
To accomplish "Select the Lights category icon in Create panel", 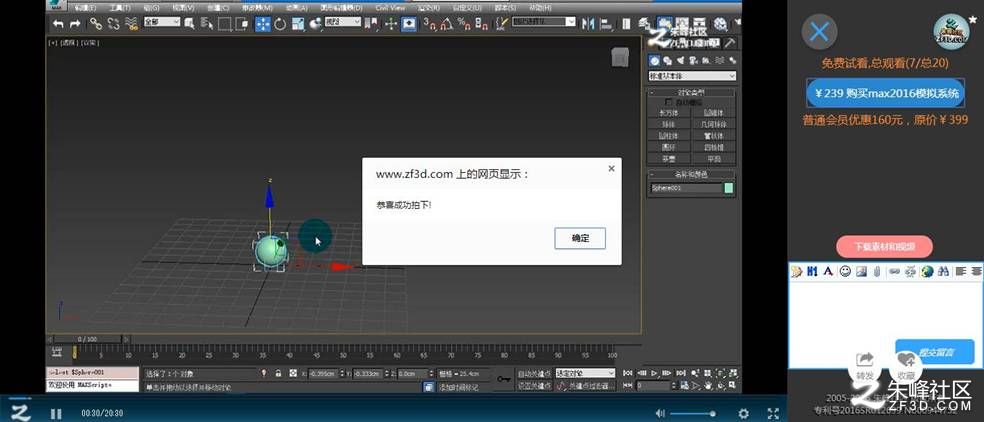I will pyautogui.click(x=681, y=60).
